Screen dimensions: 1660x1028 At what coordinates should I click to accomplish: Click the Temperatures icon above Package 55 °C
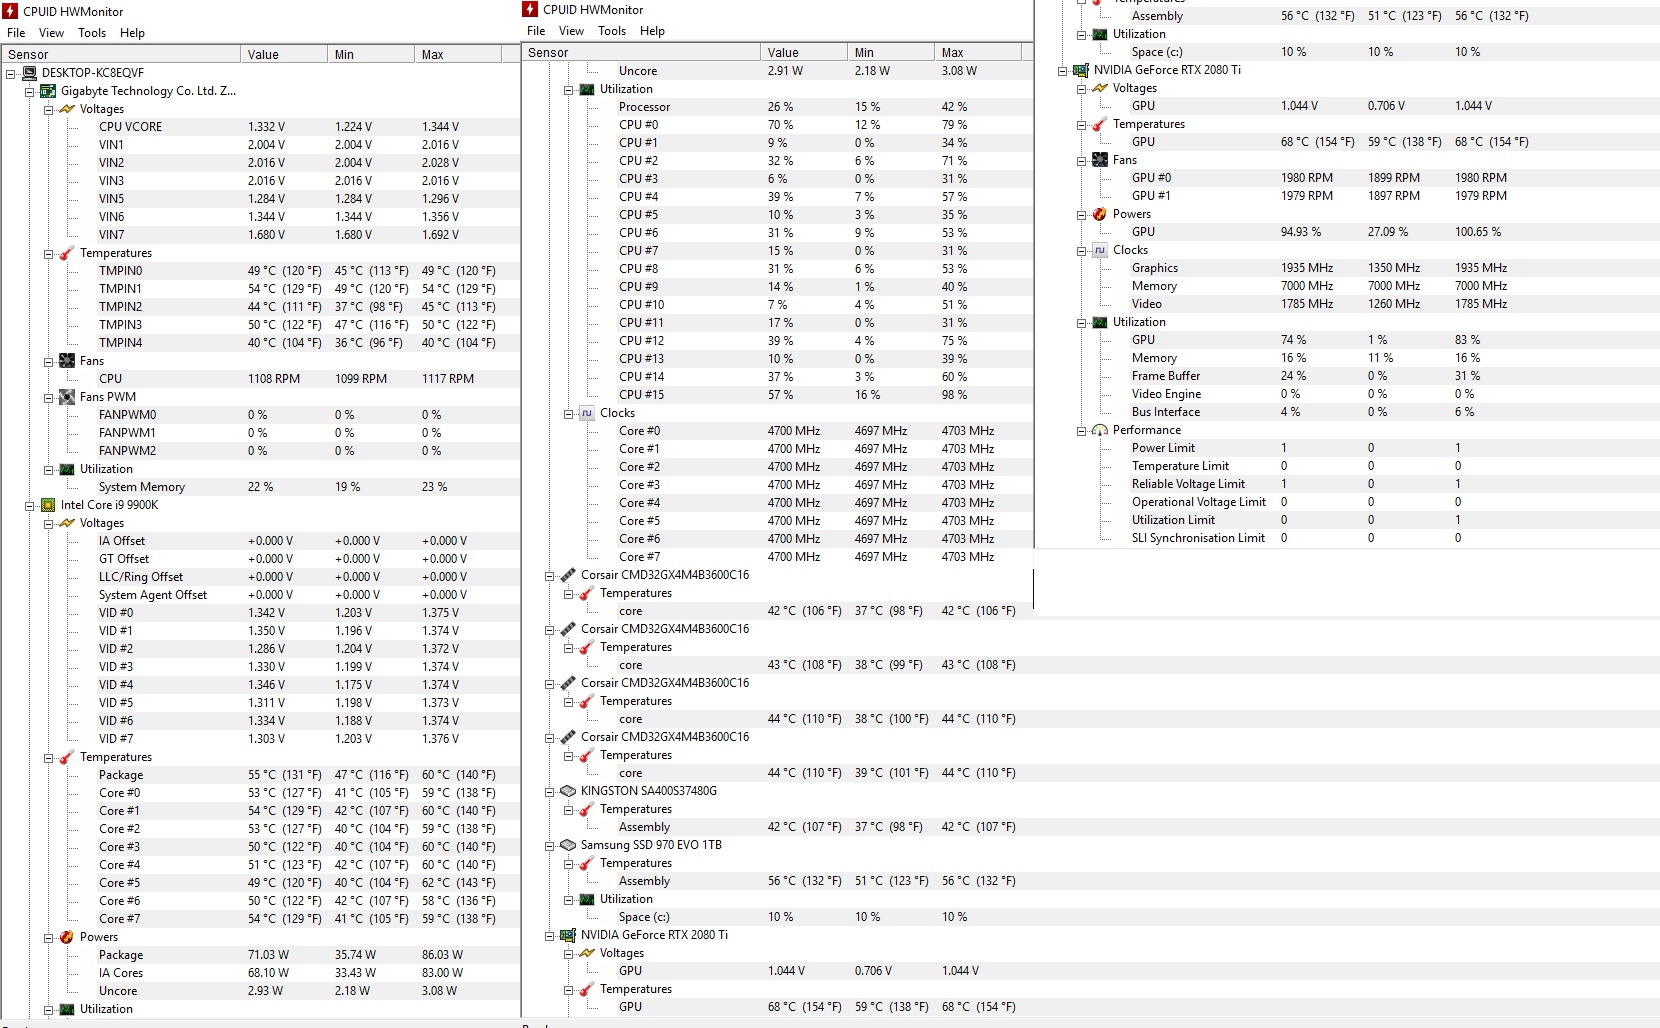[x=67, y=757]
